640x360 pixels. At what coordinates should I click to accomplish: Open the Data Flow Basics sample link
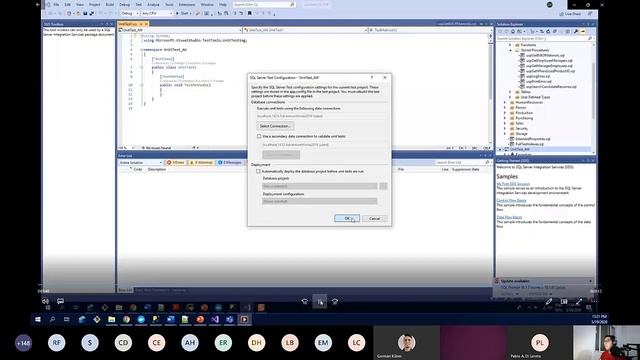pyautogui.click(x=509, y=217)
